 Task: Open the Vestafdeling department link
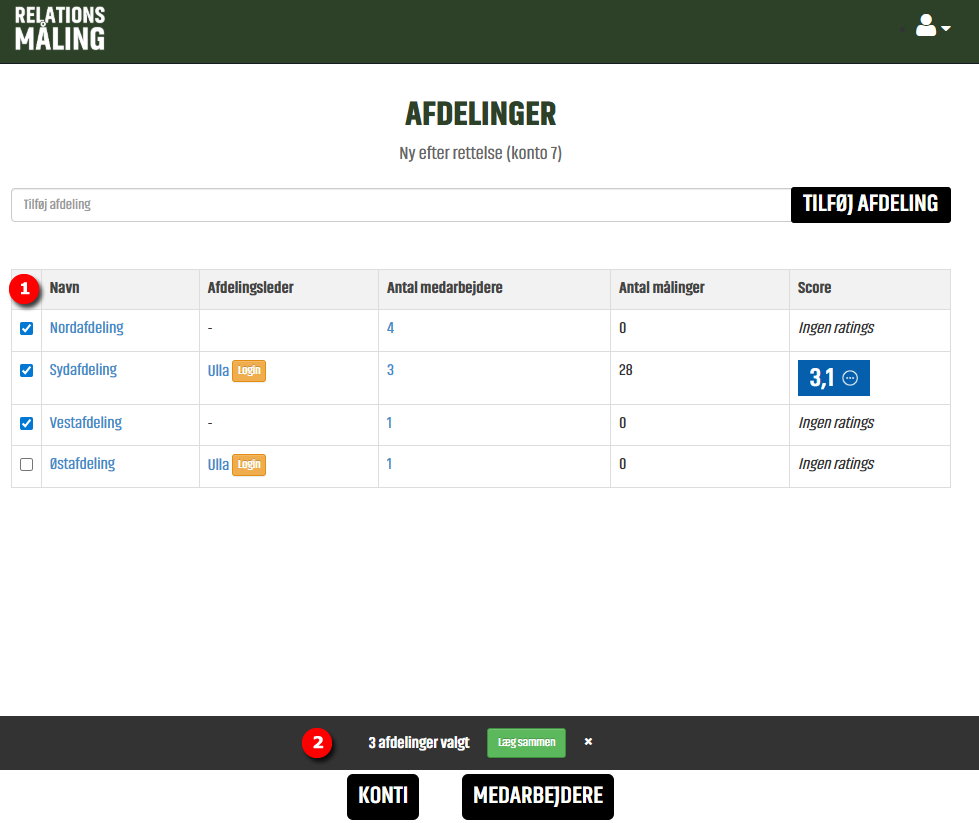86,423
